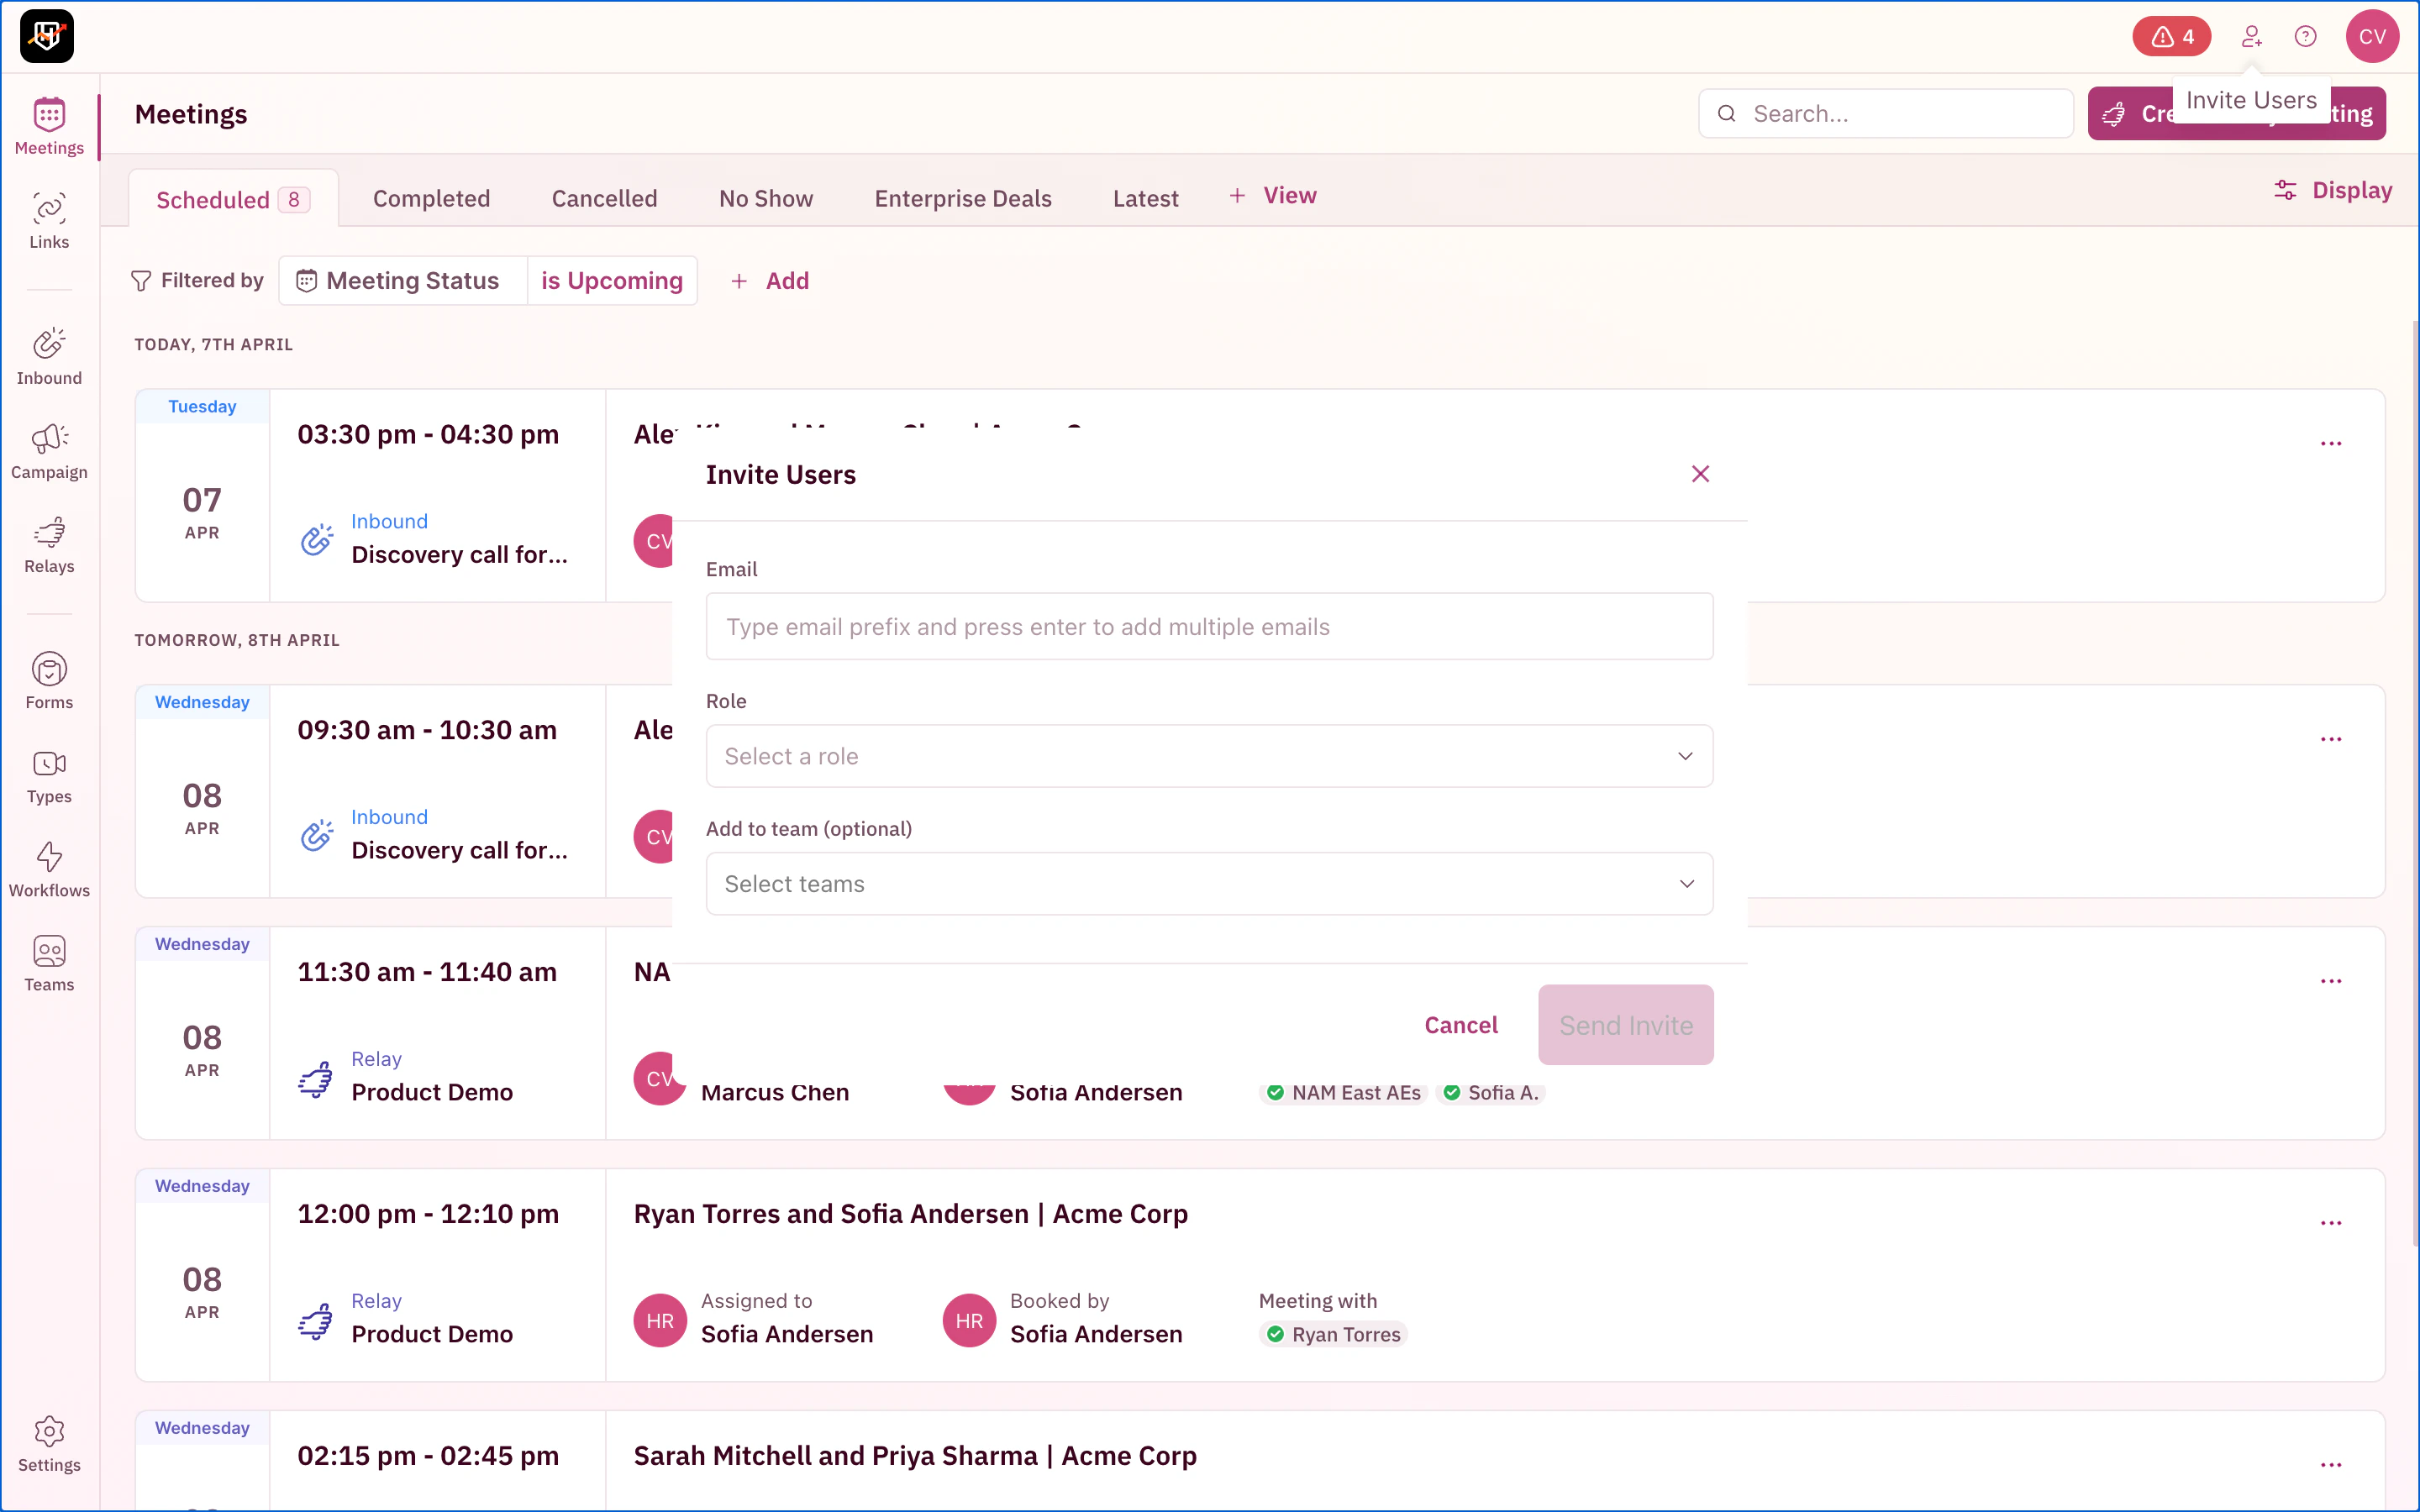Open the Teams sidebar section
The width and height of the screenshot is (2420, 1512).
pos(49,962)
